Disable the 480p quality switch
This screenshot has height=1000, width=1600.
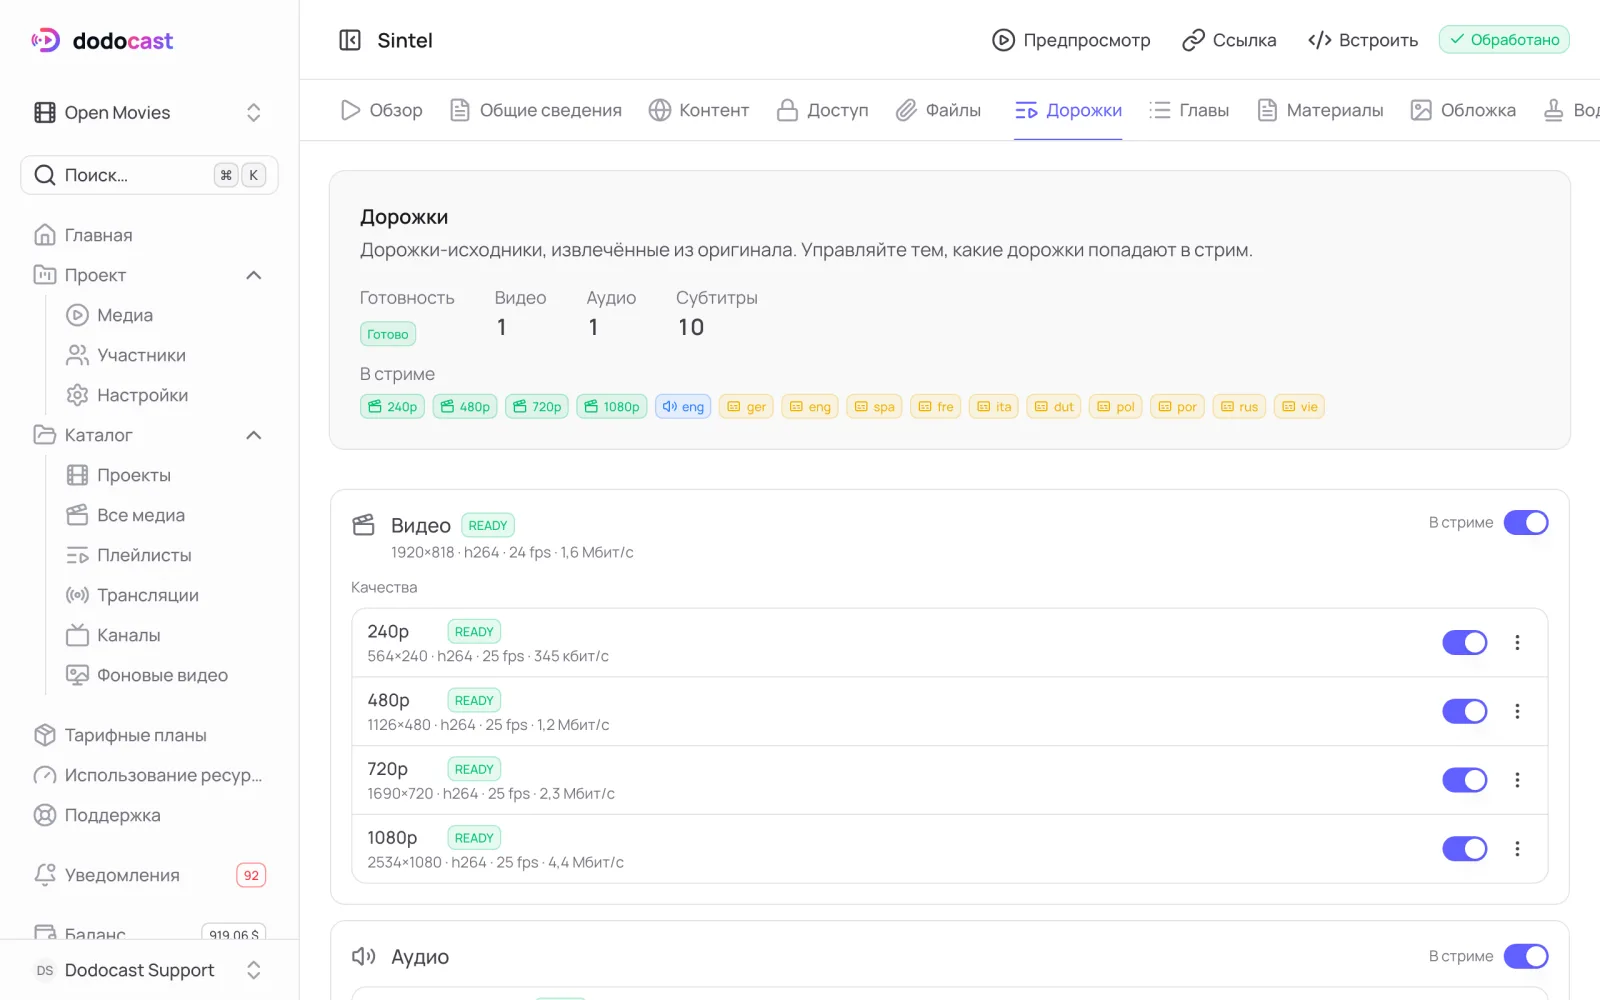point(1465,711)
